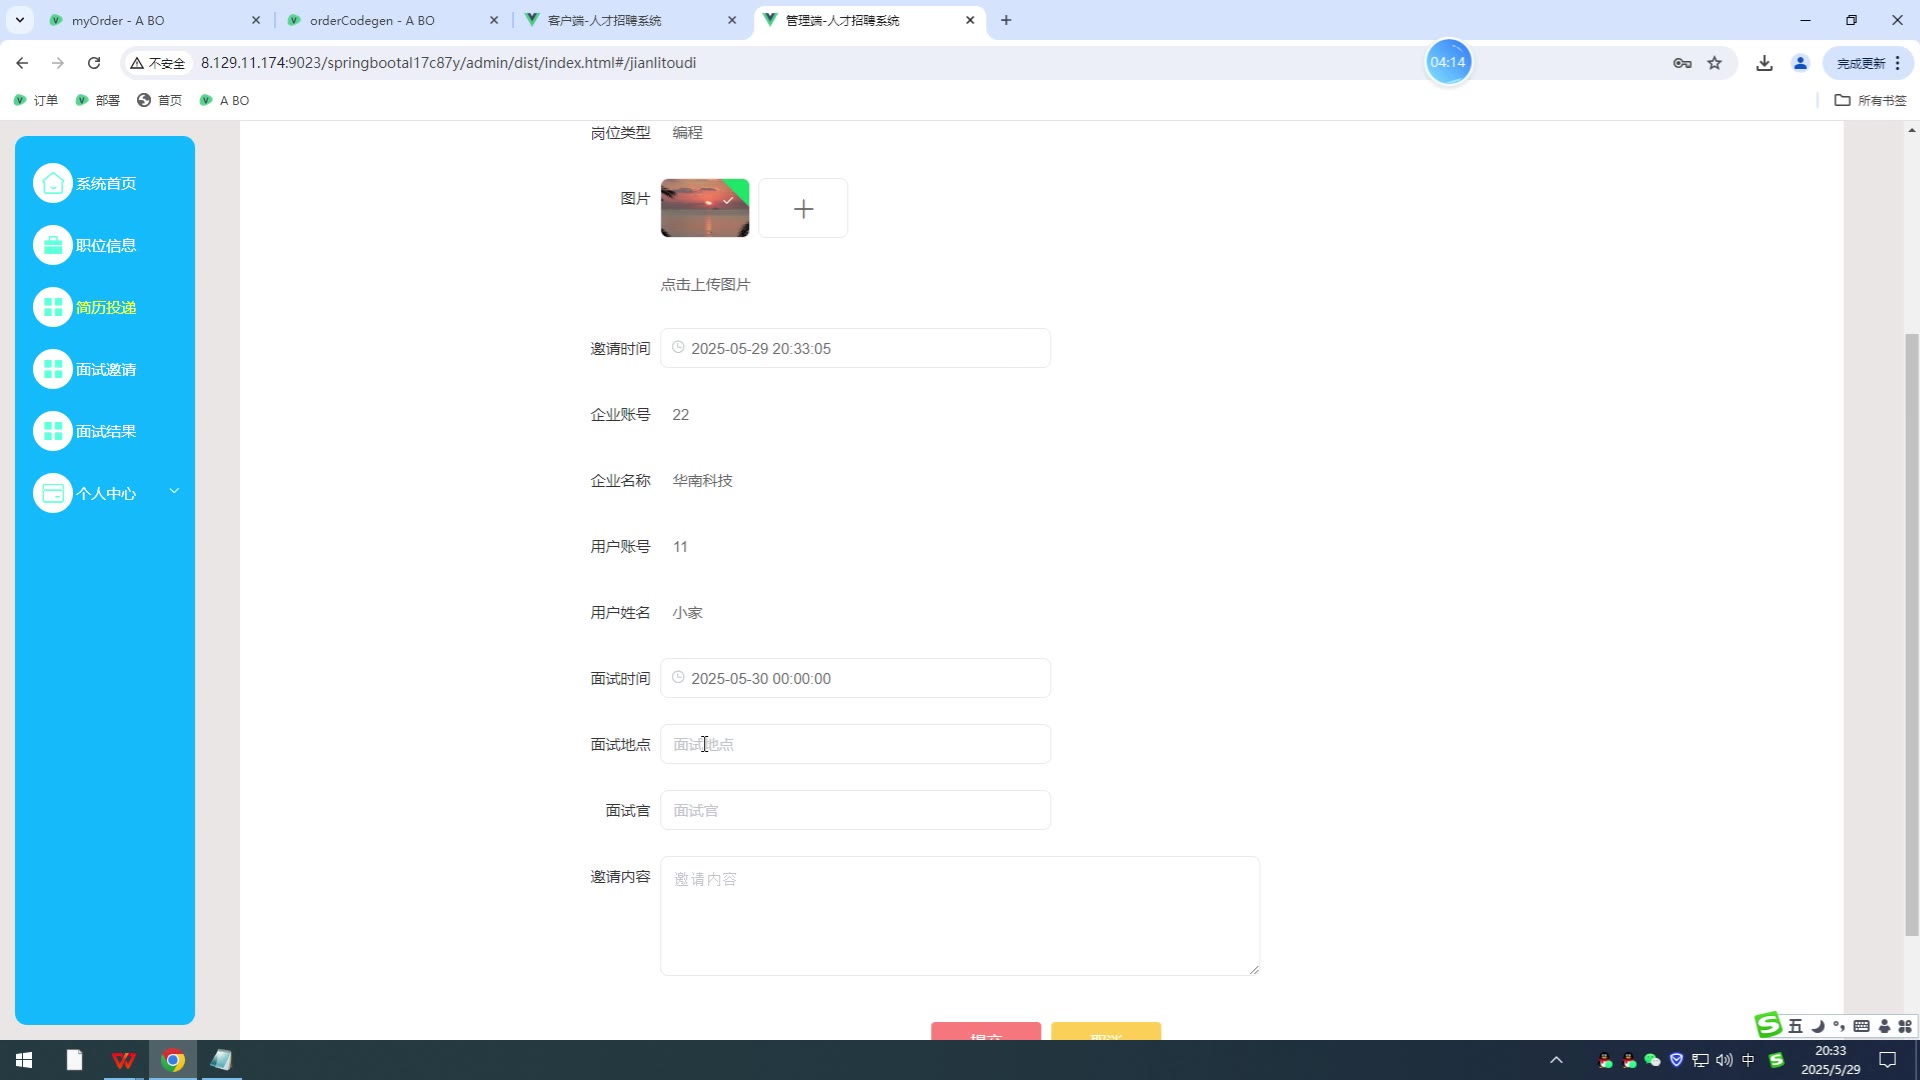Click the 个人中心 card icon
Screen dimensions: 1920x1080
pos(53,493)
